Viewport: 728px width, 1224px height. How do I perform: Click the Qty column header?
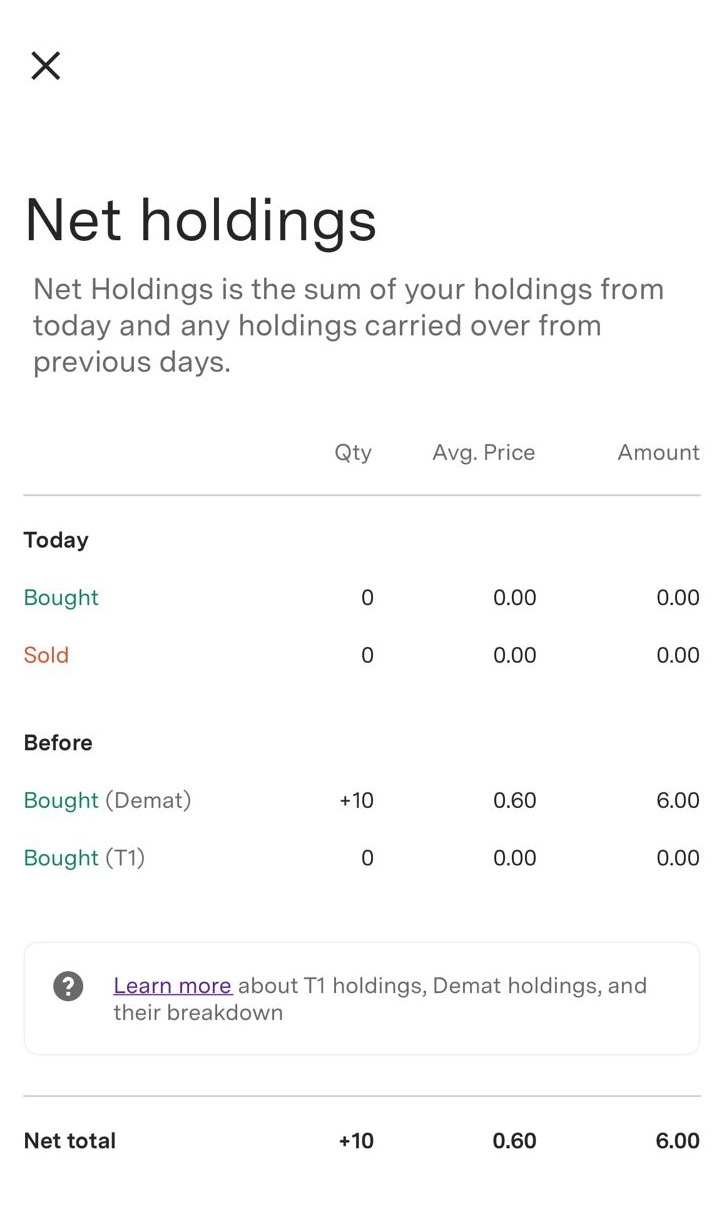pyautogui.click(x=353, y=453)
